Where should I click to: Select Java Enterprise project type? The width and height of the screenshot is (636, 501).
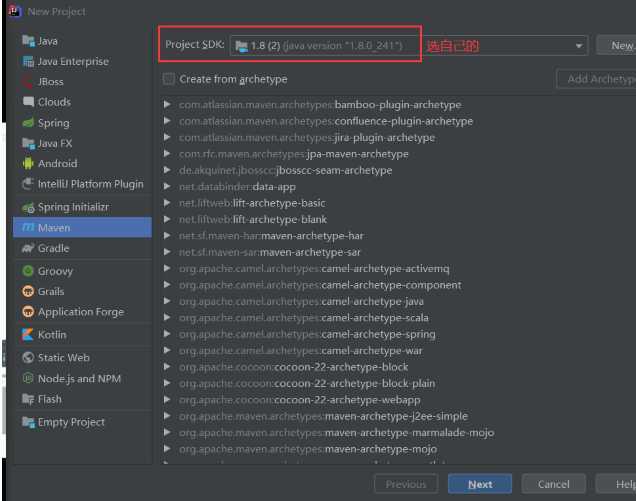click(82, 61)
